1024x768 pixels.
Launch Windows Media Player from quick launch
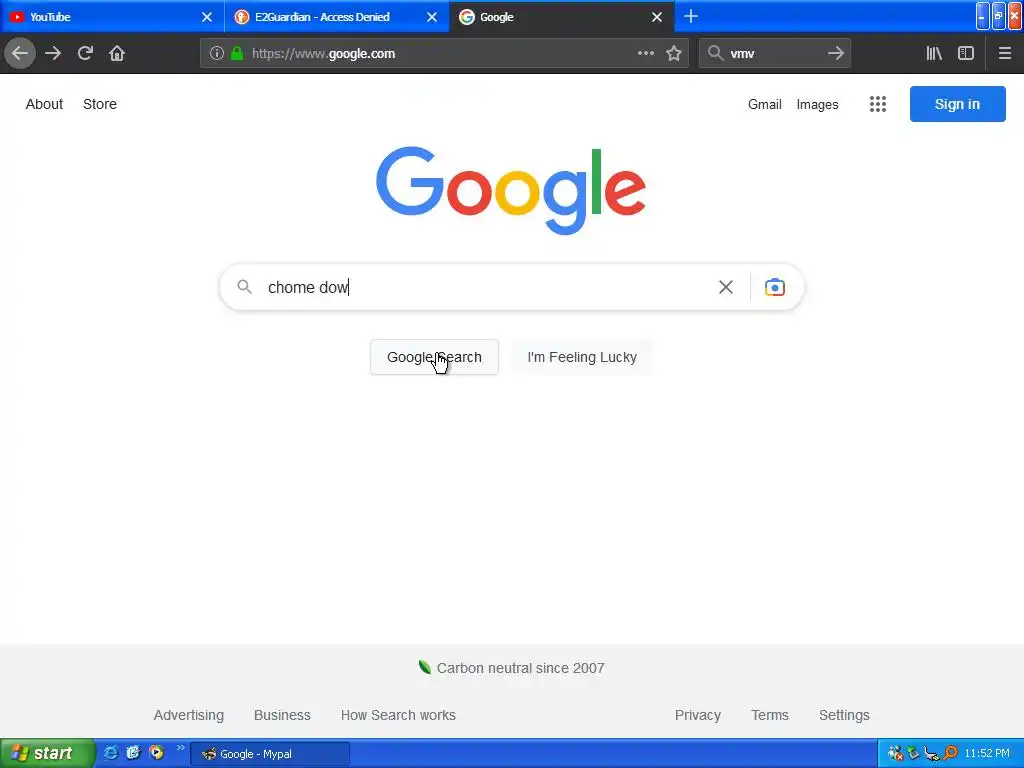157,752
